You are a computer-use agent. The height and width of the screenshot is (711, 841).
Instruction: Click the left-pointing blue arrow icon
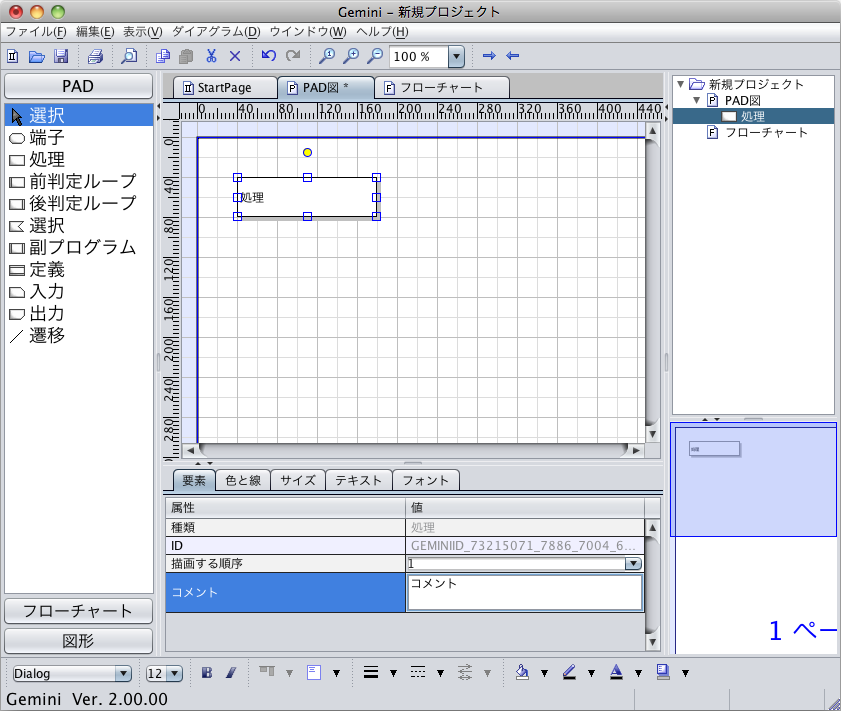513,55
